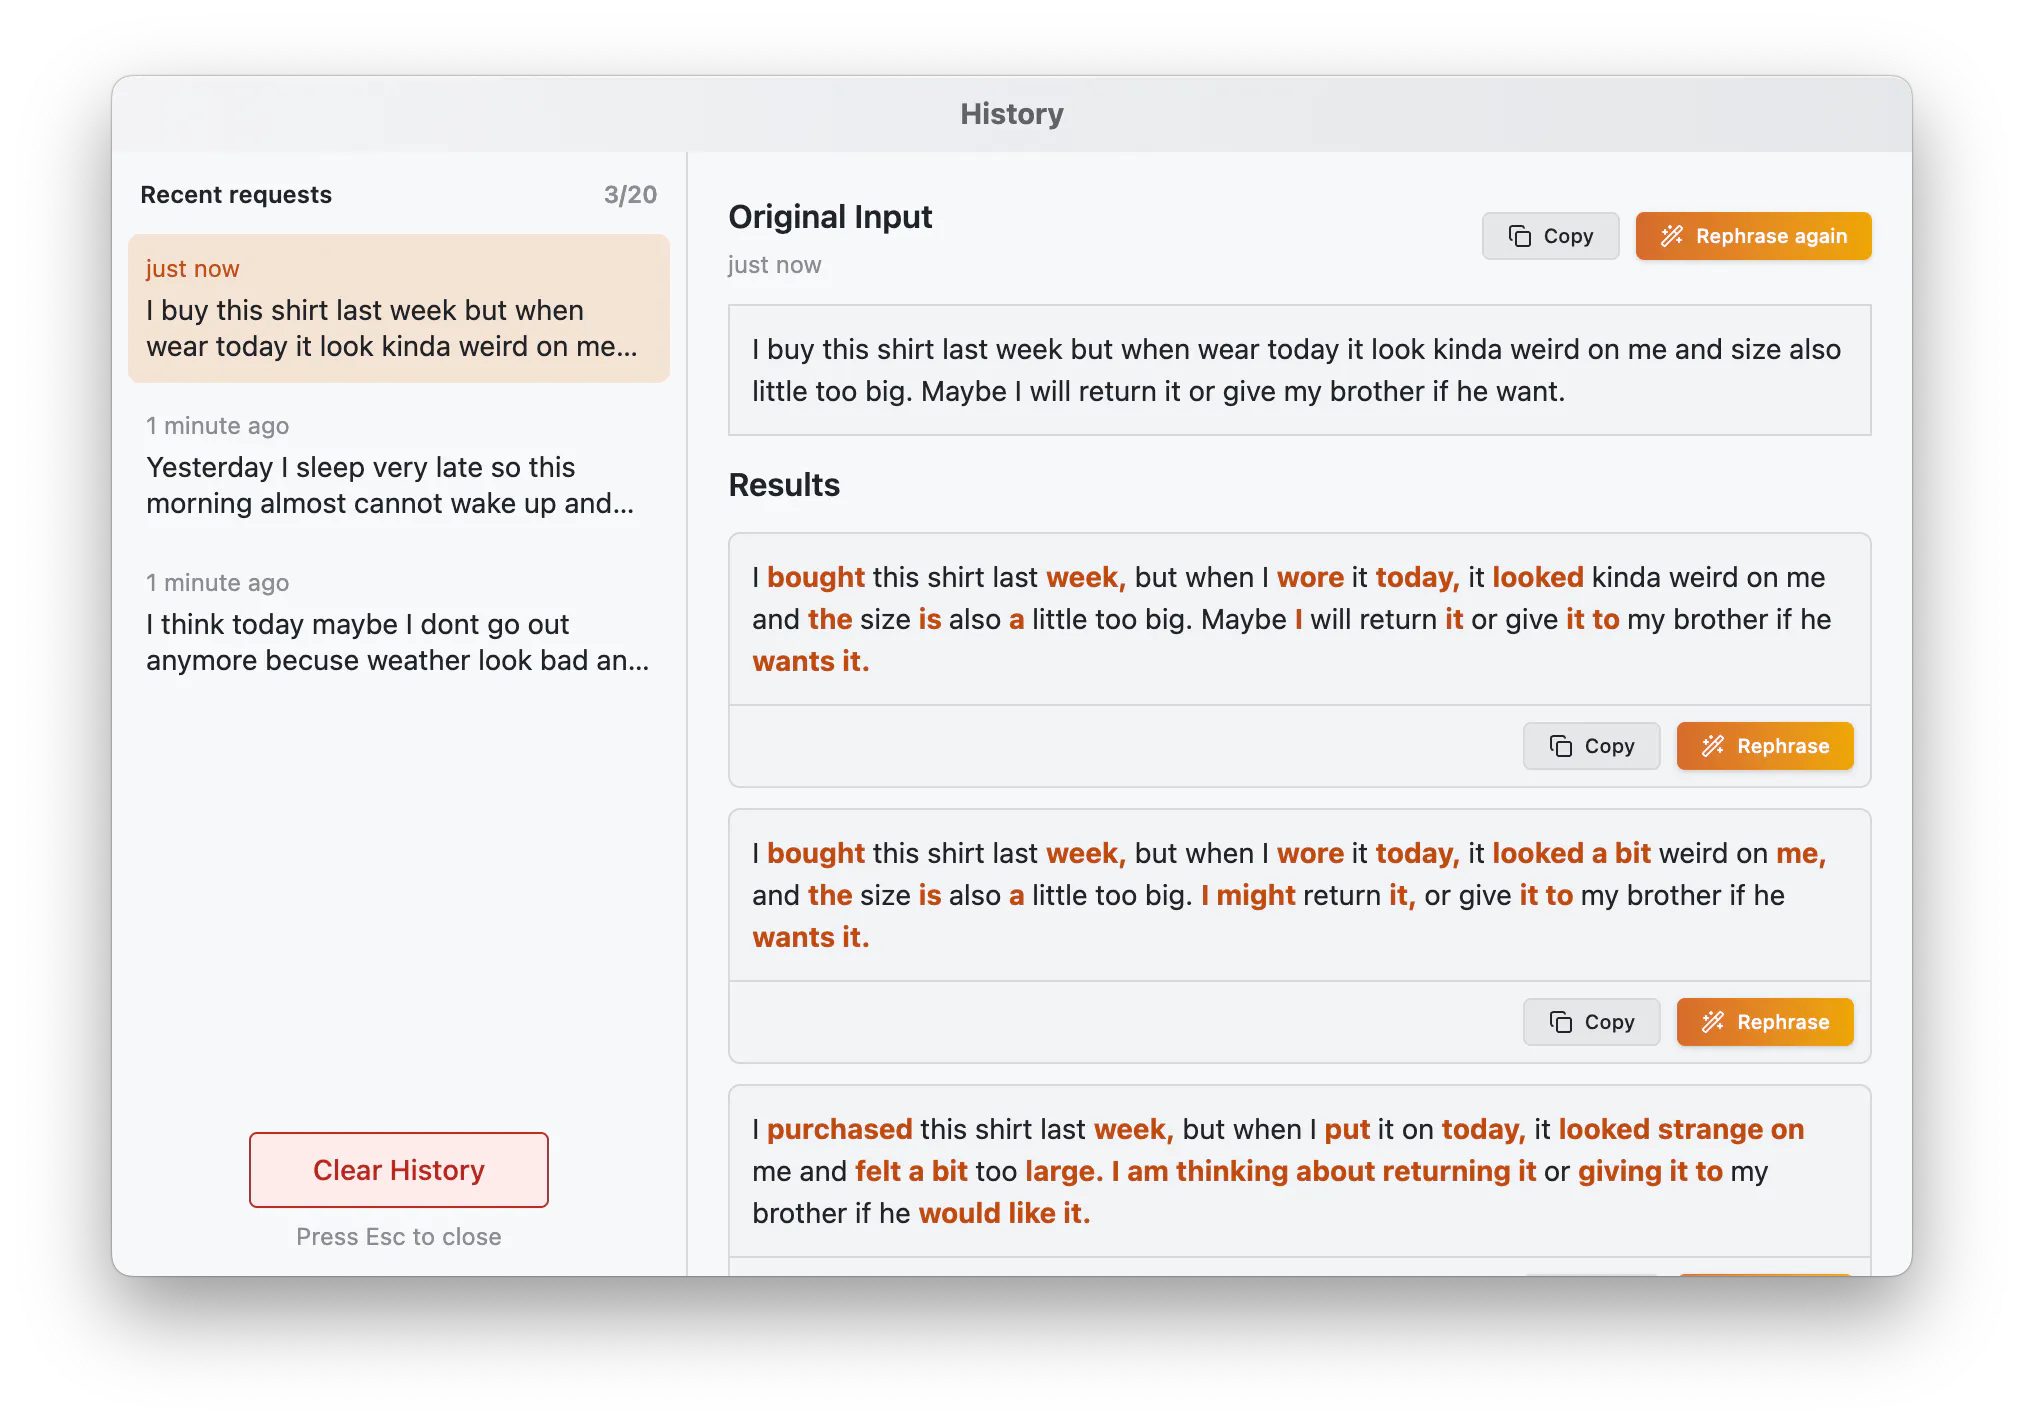Click the copy icon in the second result card
2024x1424 pixels.
[1560, 1022]
